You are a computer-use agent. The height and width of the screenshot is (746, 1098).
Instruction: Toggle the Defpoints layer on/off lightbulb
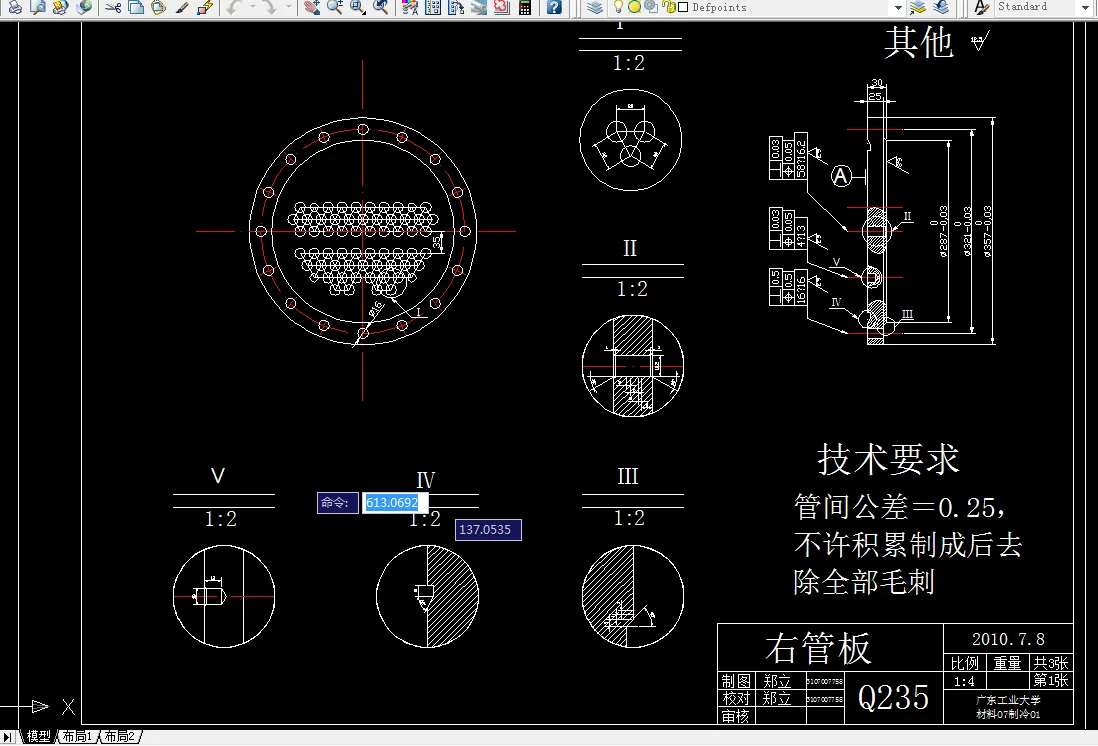[618, 7]
